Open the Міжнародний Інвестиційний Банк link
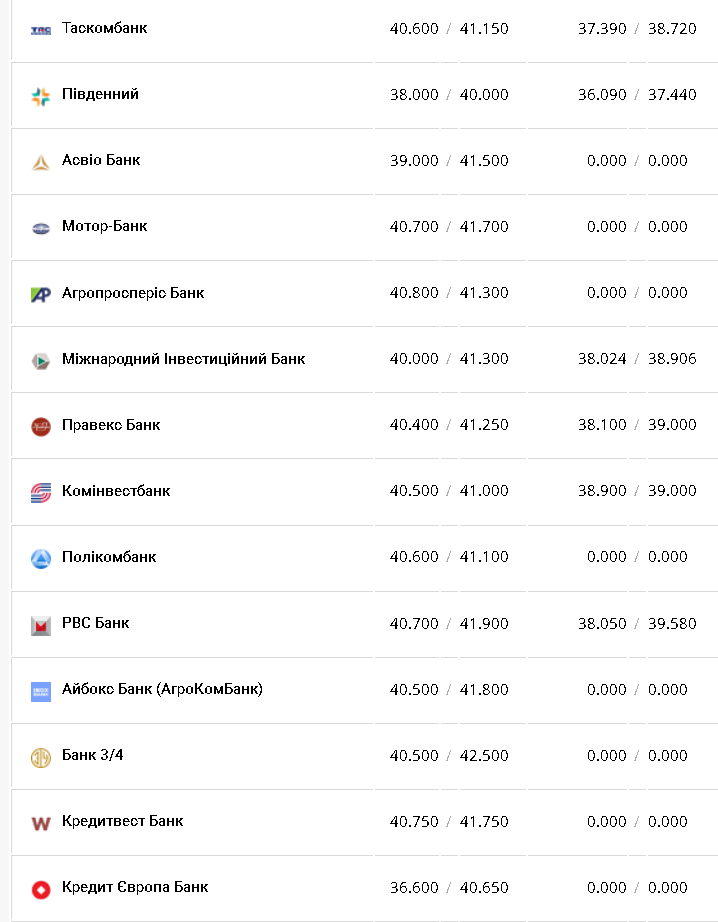 click(x=183, y=358)
